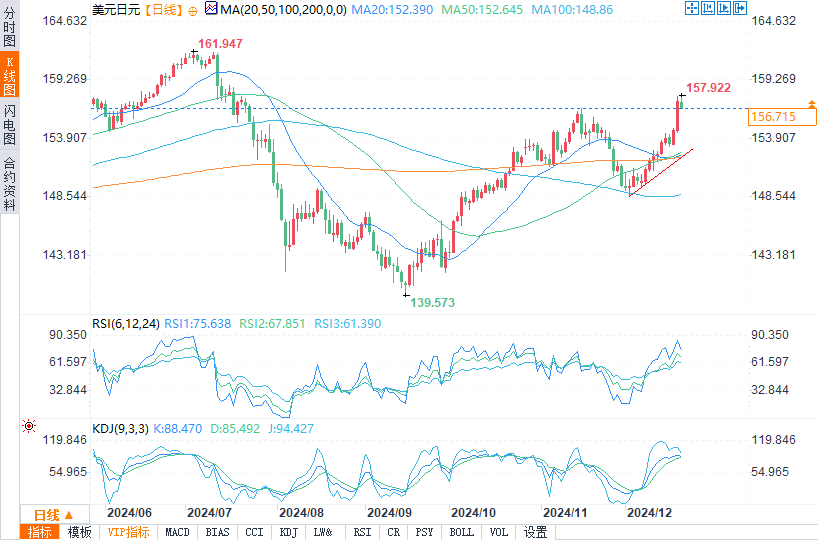Click the KDJ(9,3,3) parameters label
This screenshot has width=818, height=540.
[121, 429]
